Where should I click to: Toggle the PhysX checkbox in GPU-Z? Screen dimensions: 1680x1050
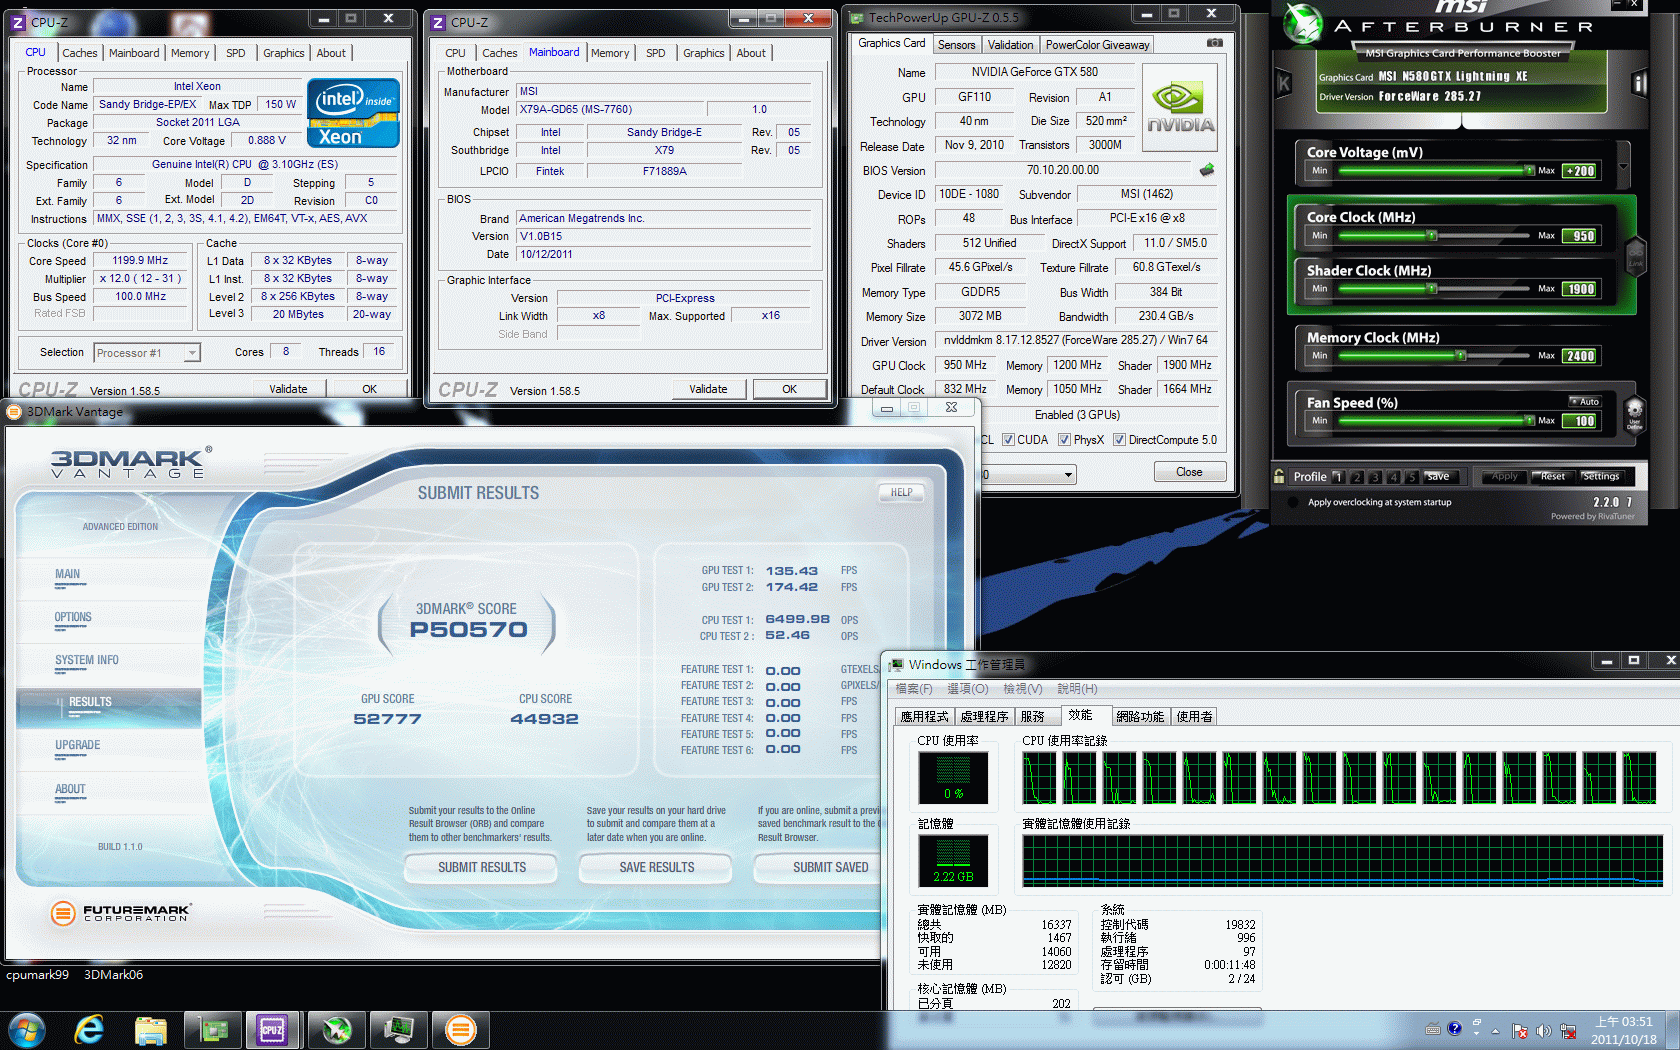pos(1065,440)
